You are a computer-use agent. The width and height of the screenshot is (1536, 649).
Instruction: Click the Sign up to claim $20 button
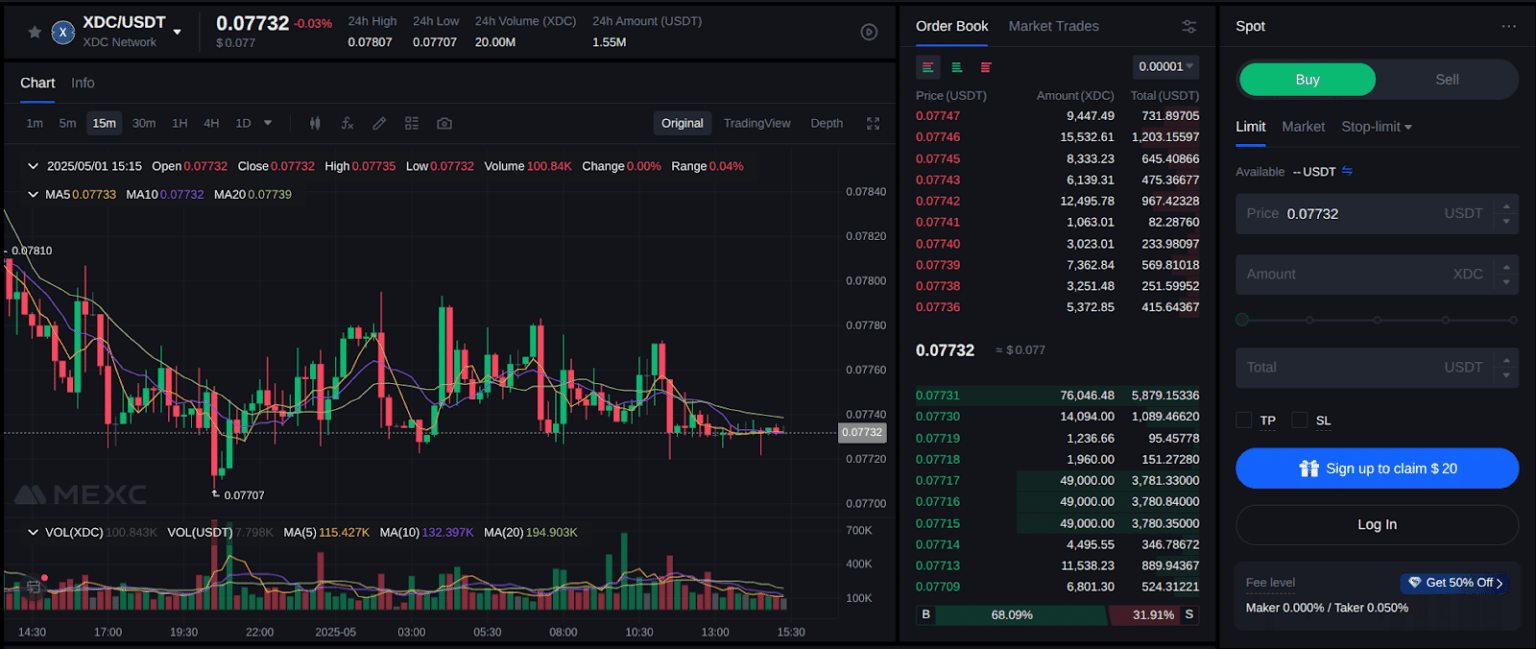tap(1377, 468)
